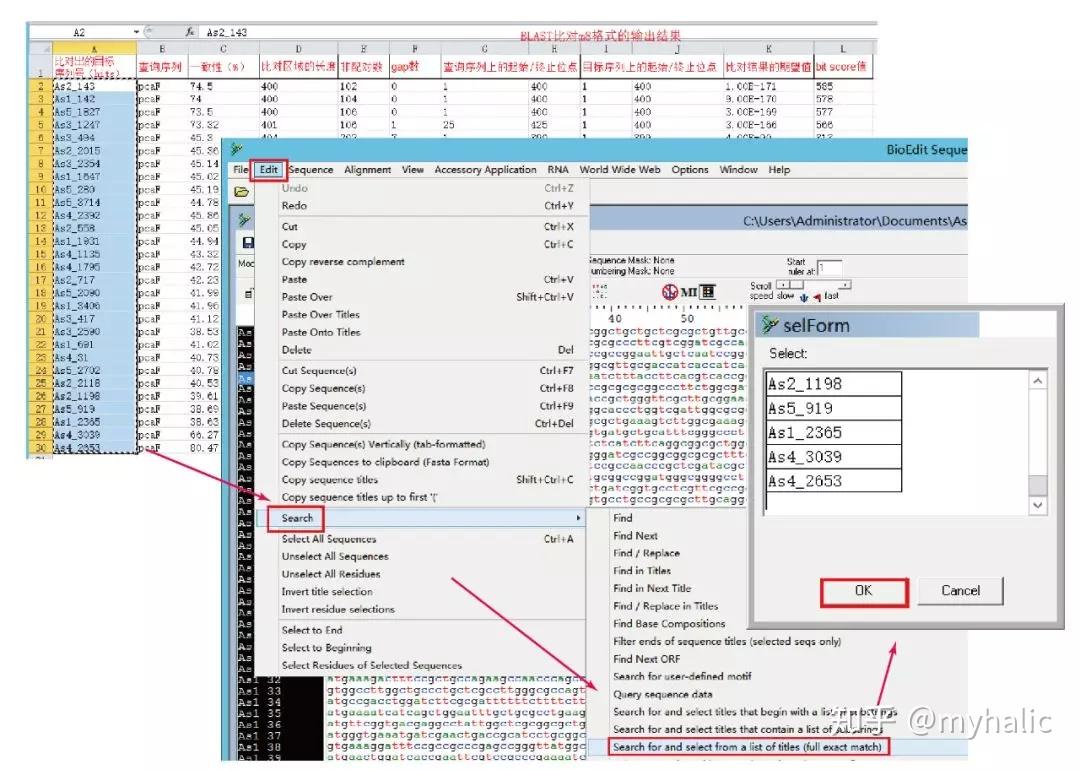Choose Query sequence data

(x=663, y=694)
